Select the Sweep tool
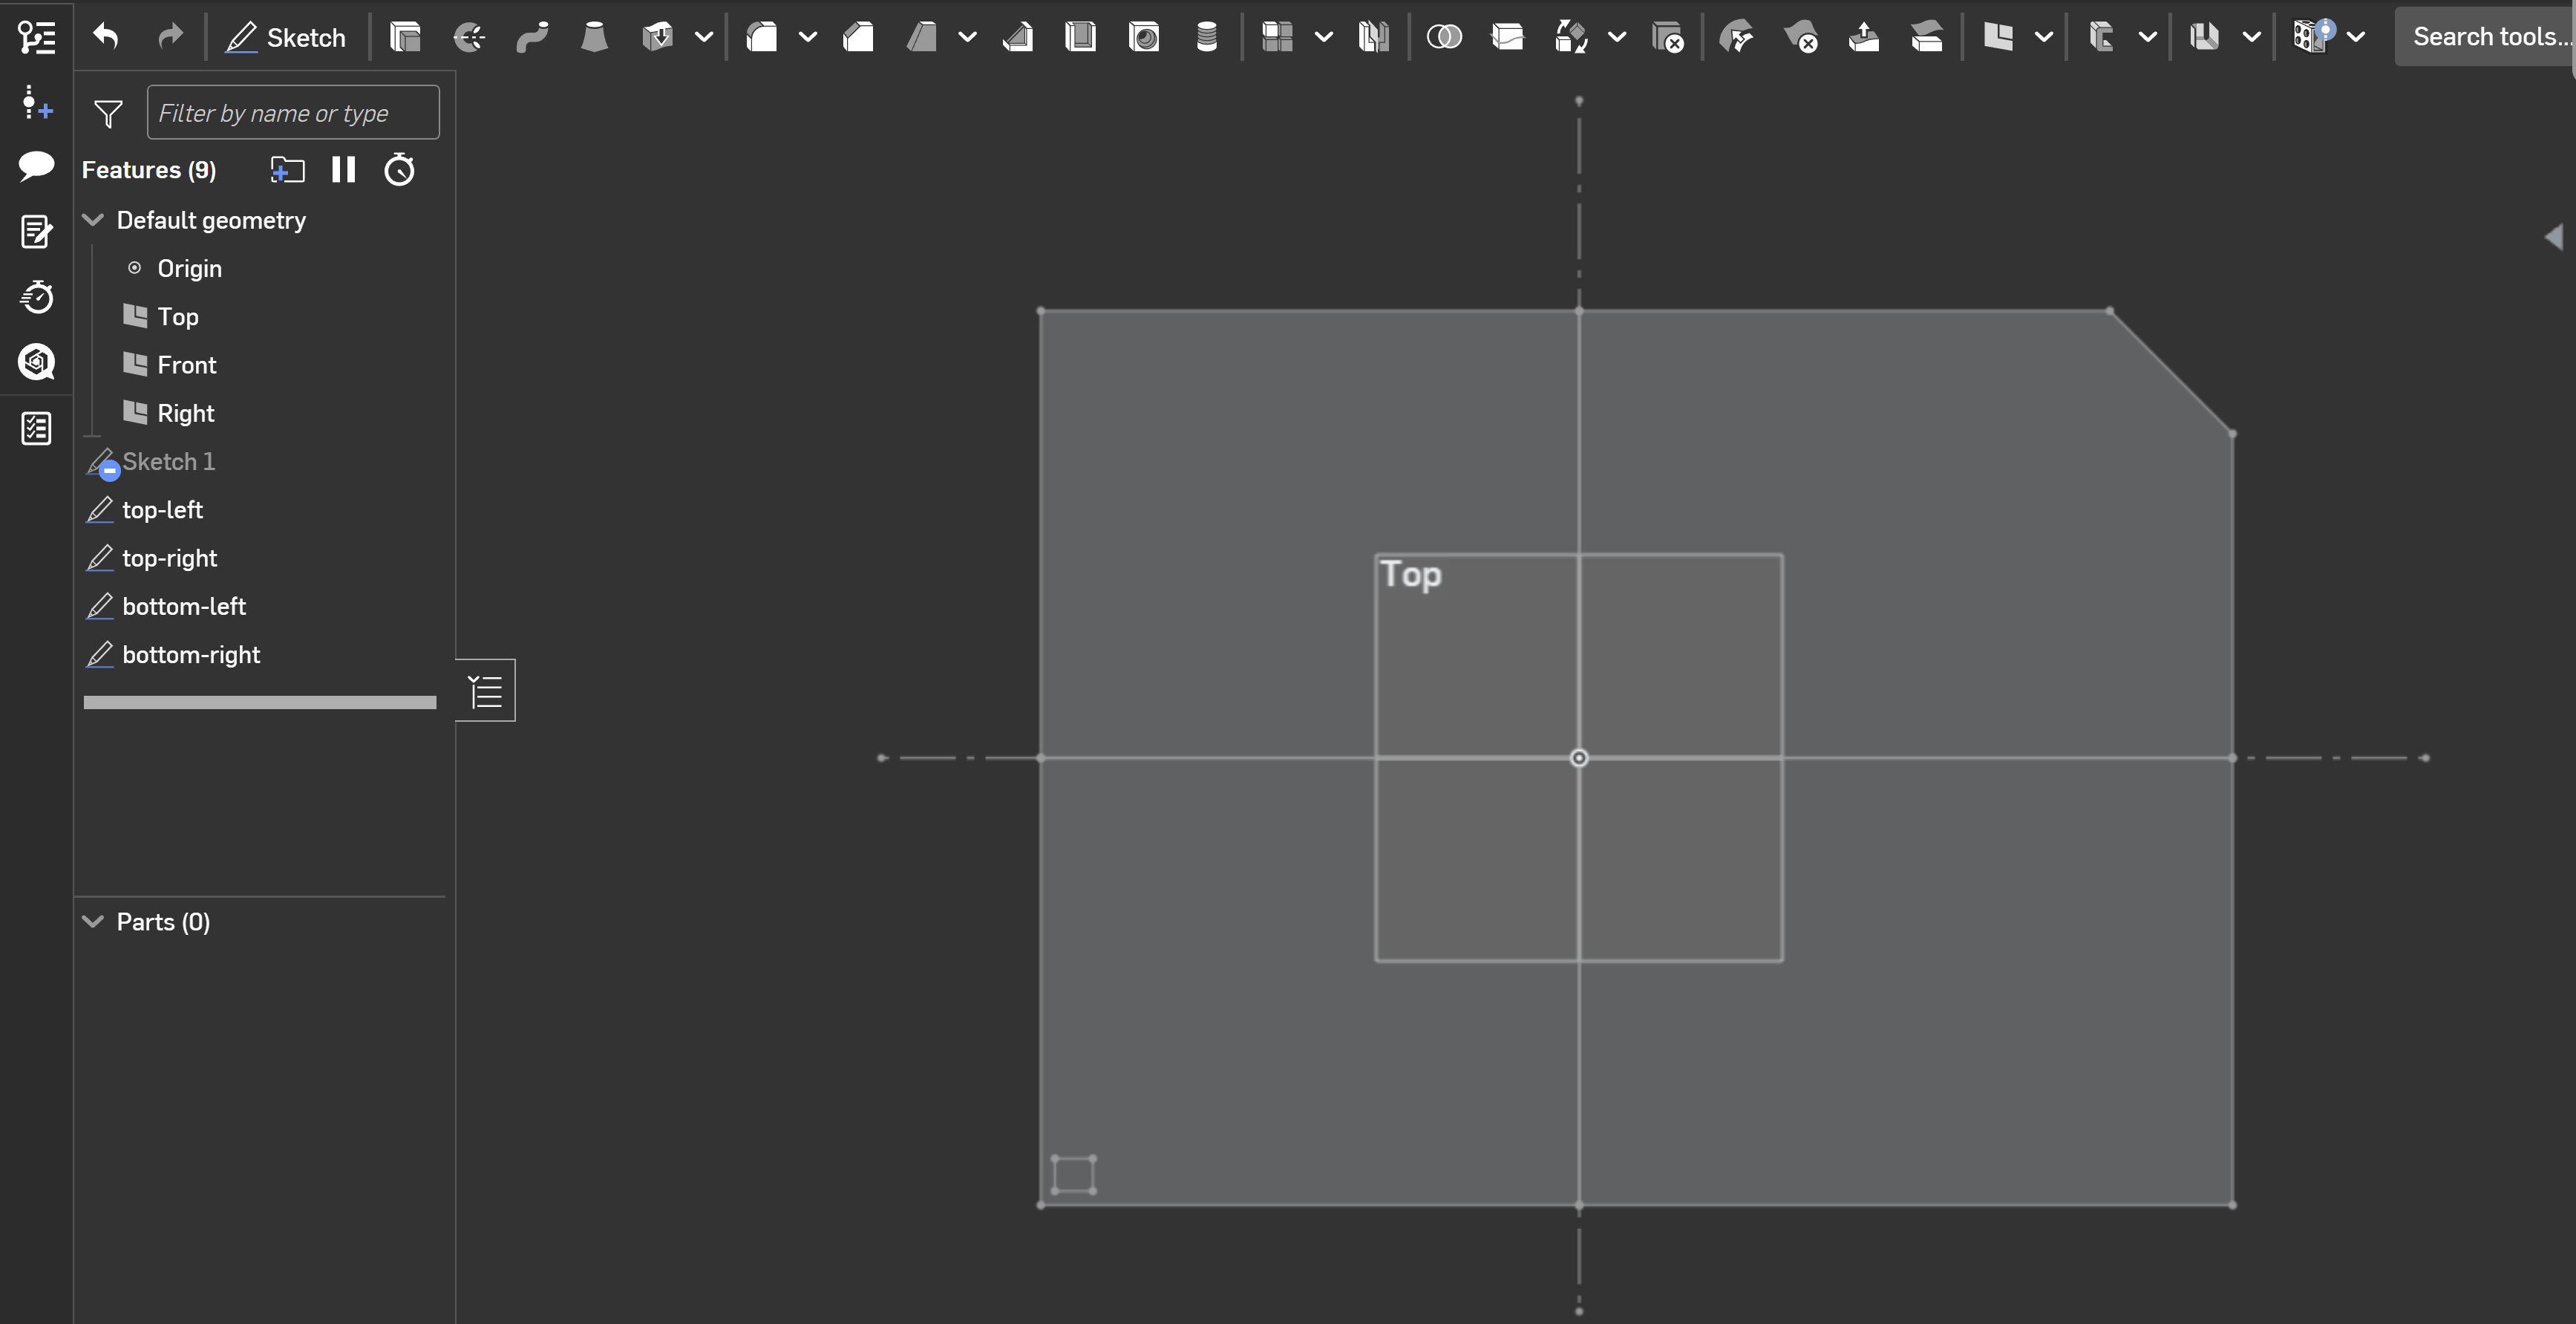2576x1324 pixels. 532,37
